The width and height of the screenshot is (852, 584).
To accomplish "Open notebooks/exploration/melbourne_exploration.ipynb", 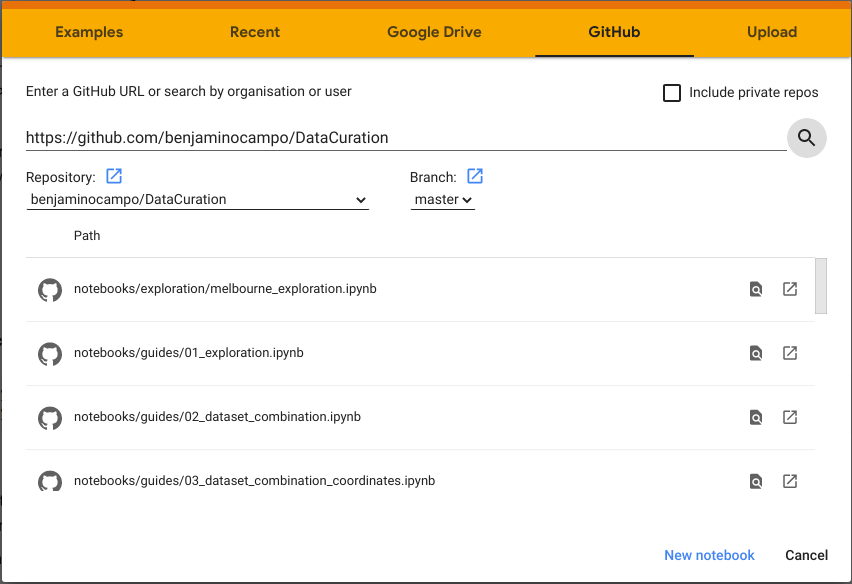I will pyautogui.click(x=225, y=289).
